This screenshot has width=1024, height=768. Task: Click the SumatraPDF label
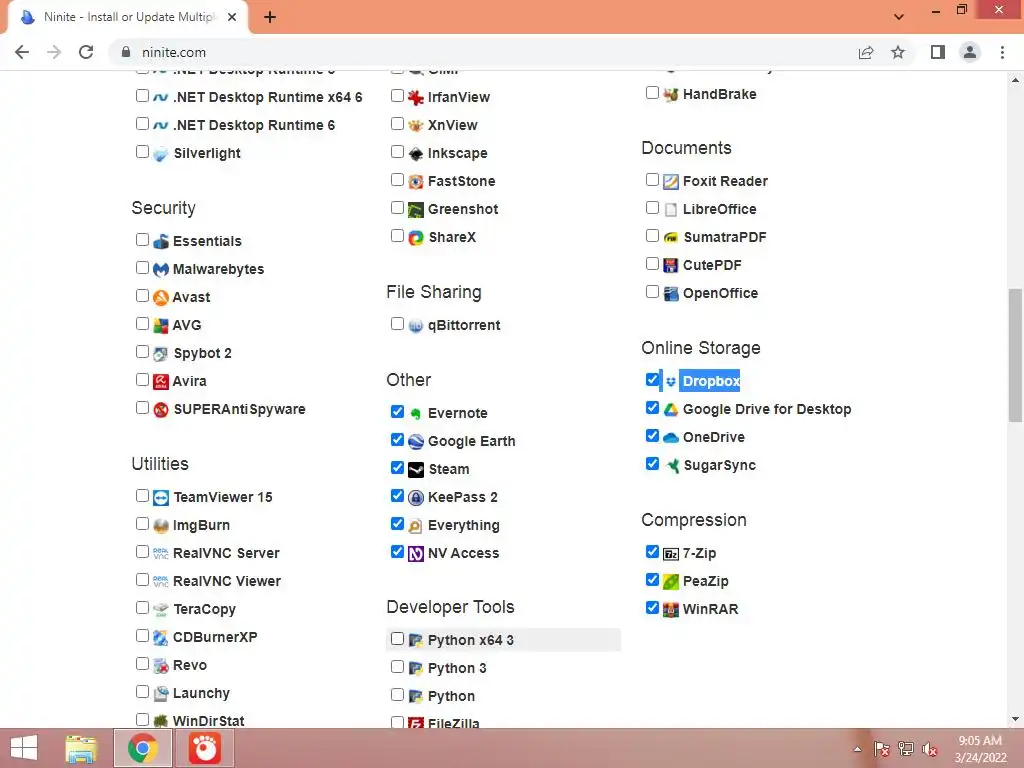[724, 238]
